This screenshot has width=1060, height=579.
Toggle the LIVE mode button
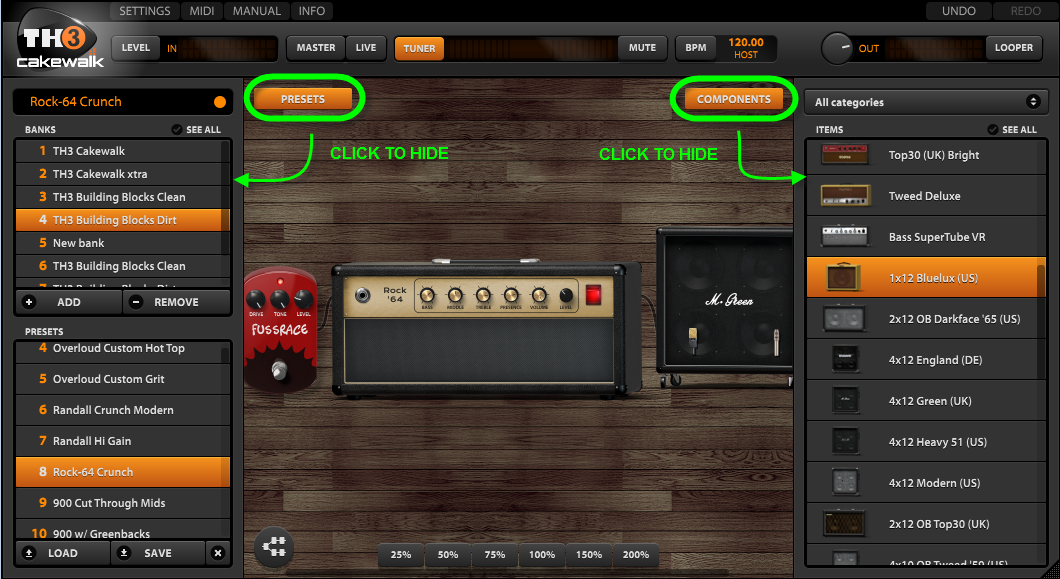tap(366, 48)
